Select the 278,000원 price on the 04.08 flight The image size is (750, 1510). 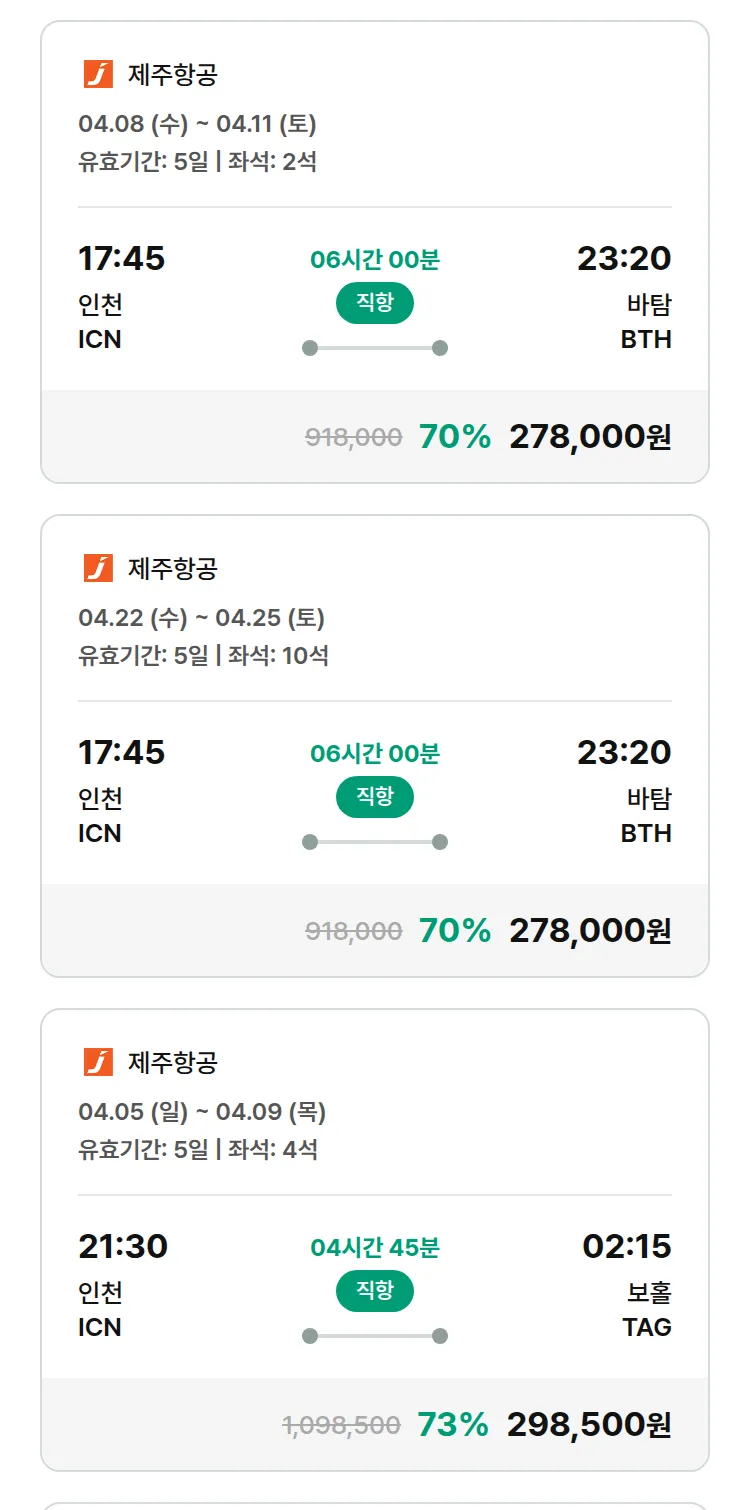point(590,437)
